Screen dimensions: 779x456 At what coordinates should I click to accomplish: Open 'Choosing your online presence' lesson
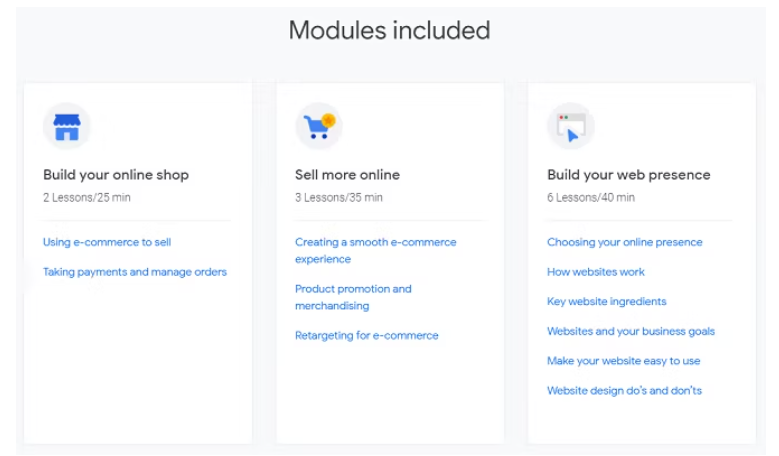pyautogui.click(x=624, y=242)
